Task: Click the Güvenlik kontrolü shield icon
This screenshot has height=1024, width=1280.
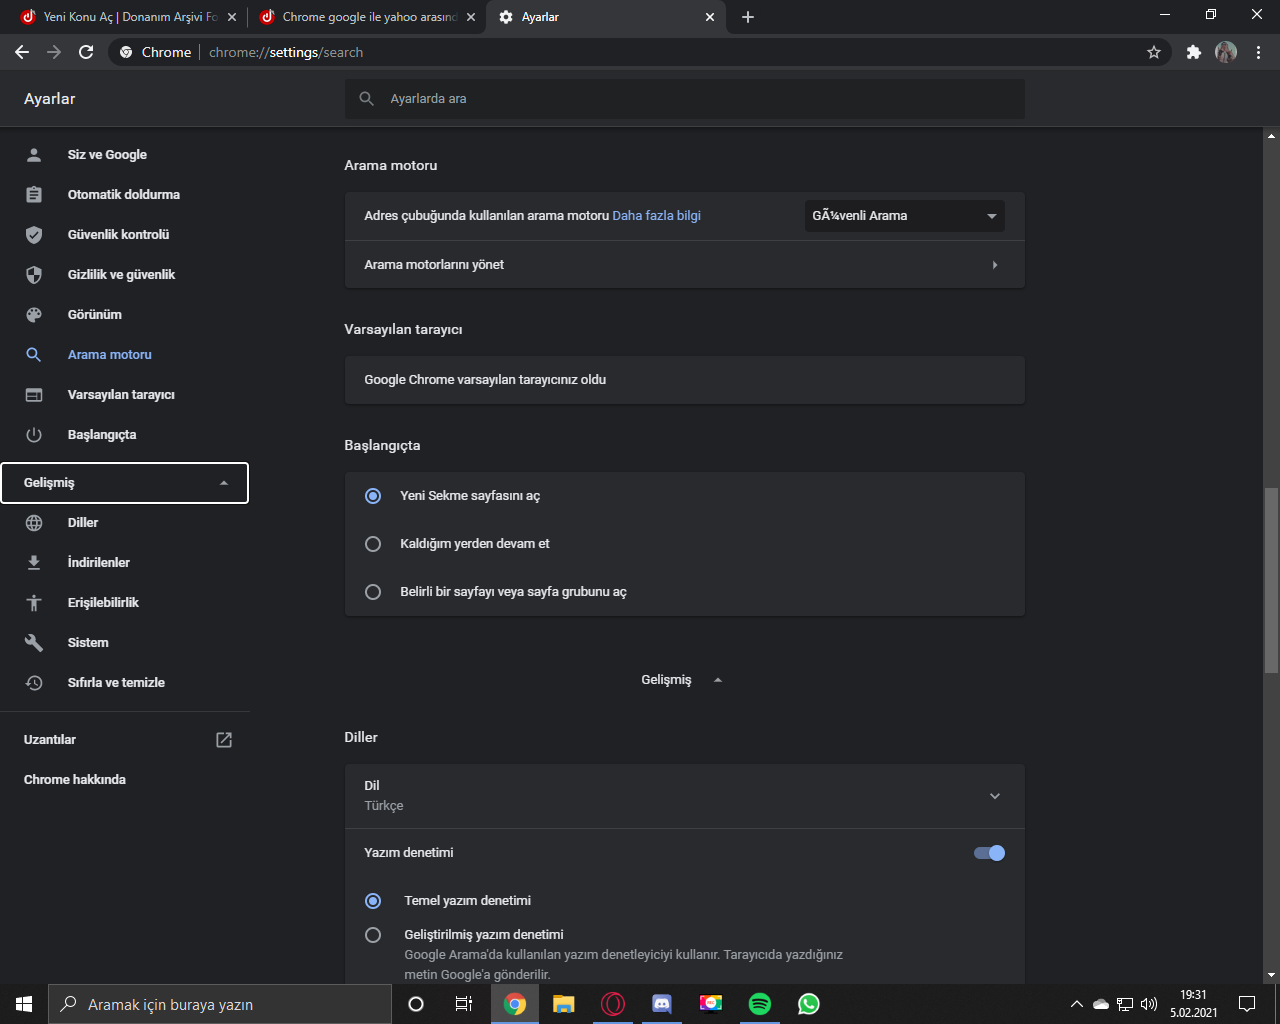Action: (x=34, y=235)
